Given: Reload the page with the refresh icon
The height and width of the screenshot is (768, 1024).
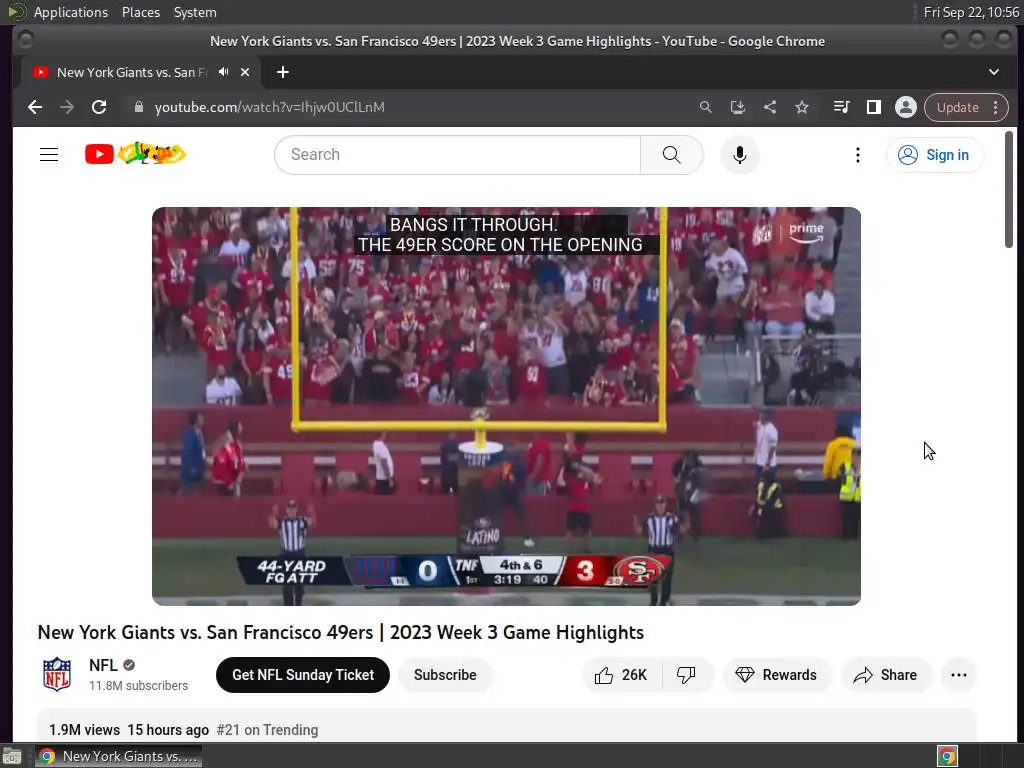Looking at the screenshot, I should 99,107.
